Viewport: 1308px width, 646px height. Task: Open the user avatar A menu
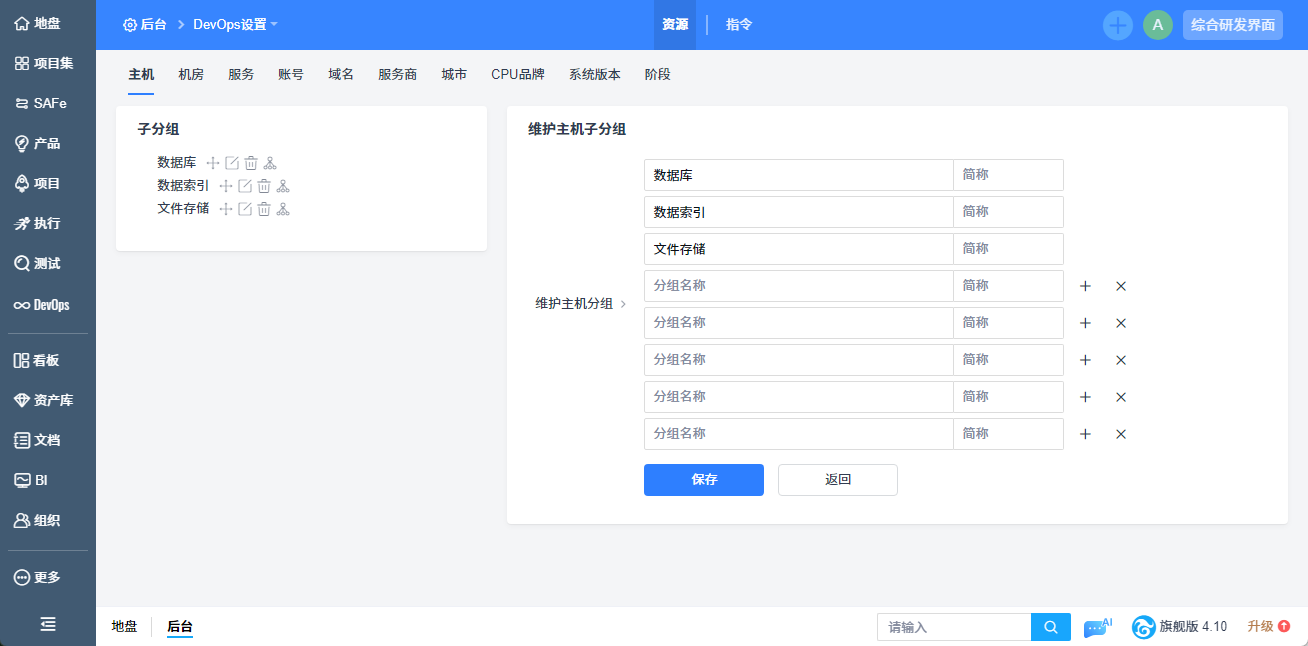[1157, 25]
